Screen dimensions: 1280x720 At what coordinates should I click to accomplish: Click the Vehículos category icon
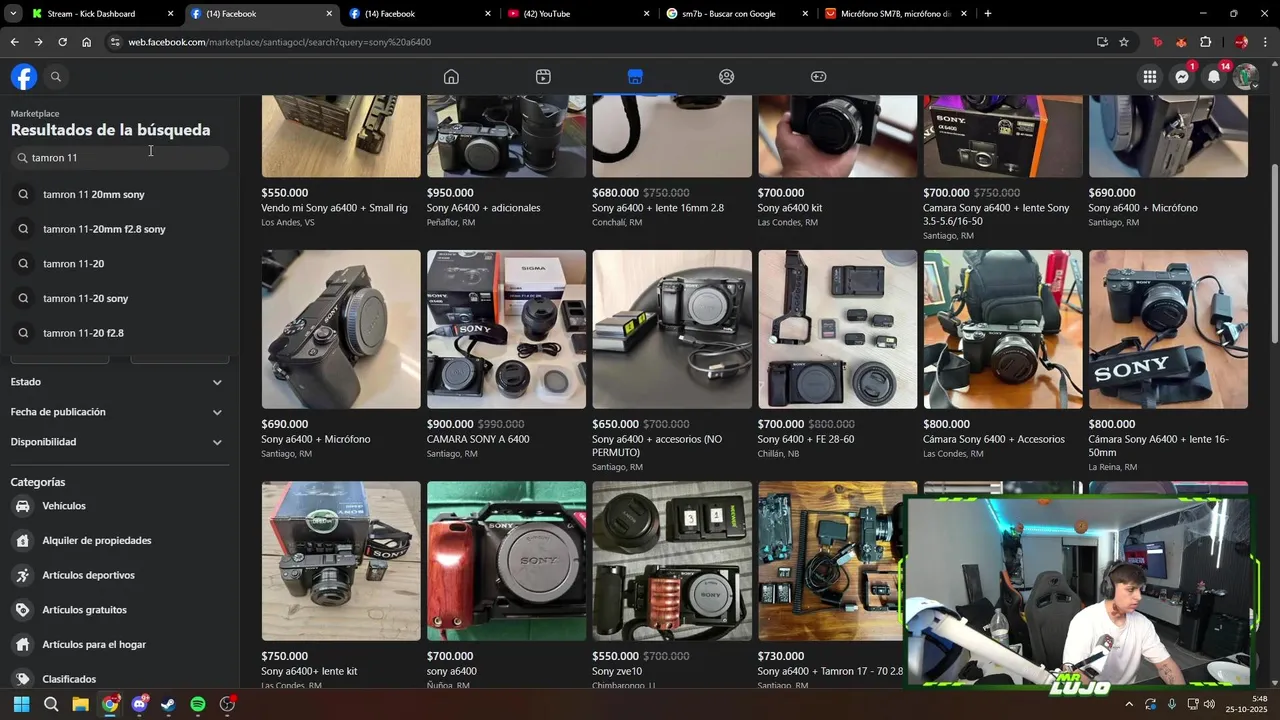click(23, 506)
